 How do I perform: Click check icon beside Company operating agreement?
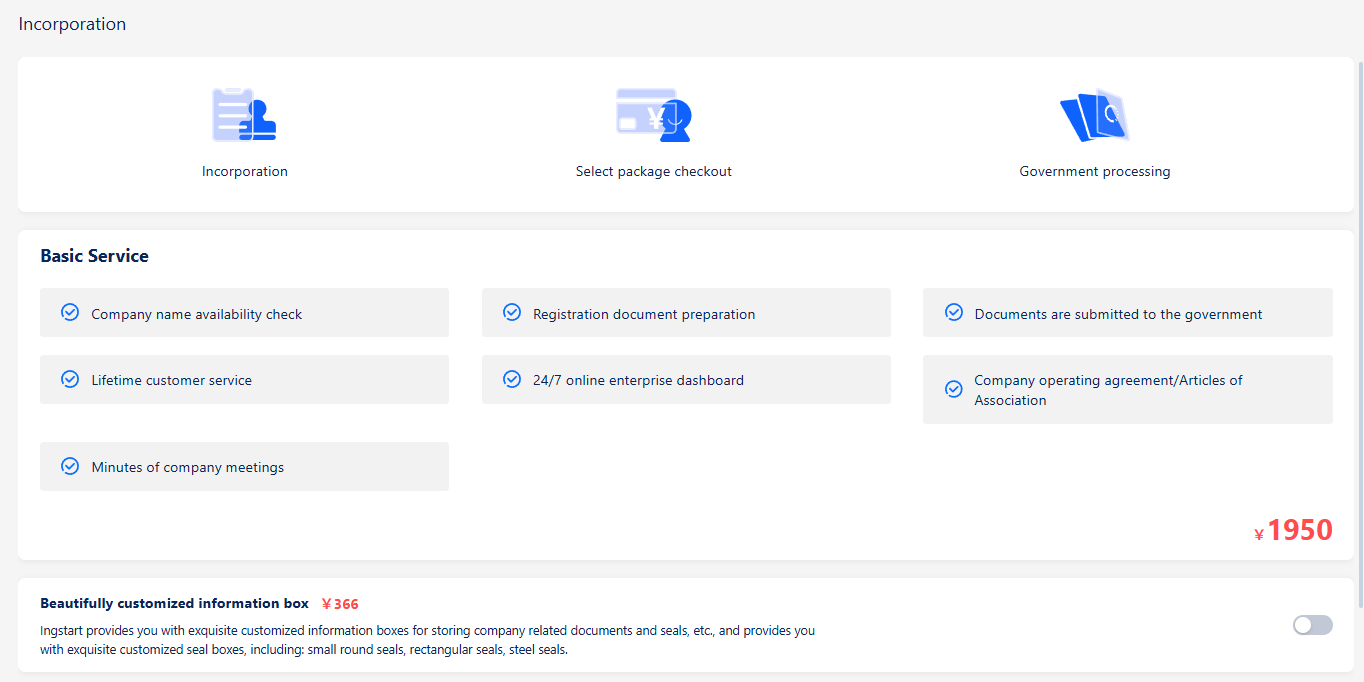point(954,389)
